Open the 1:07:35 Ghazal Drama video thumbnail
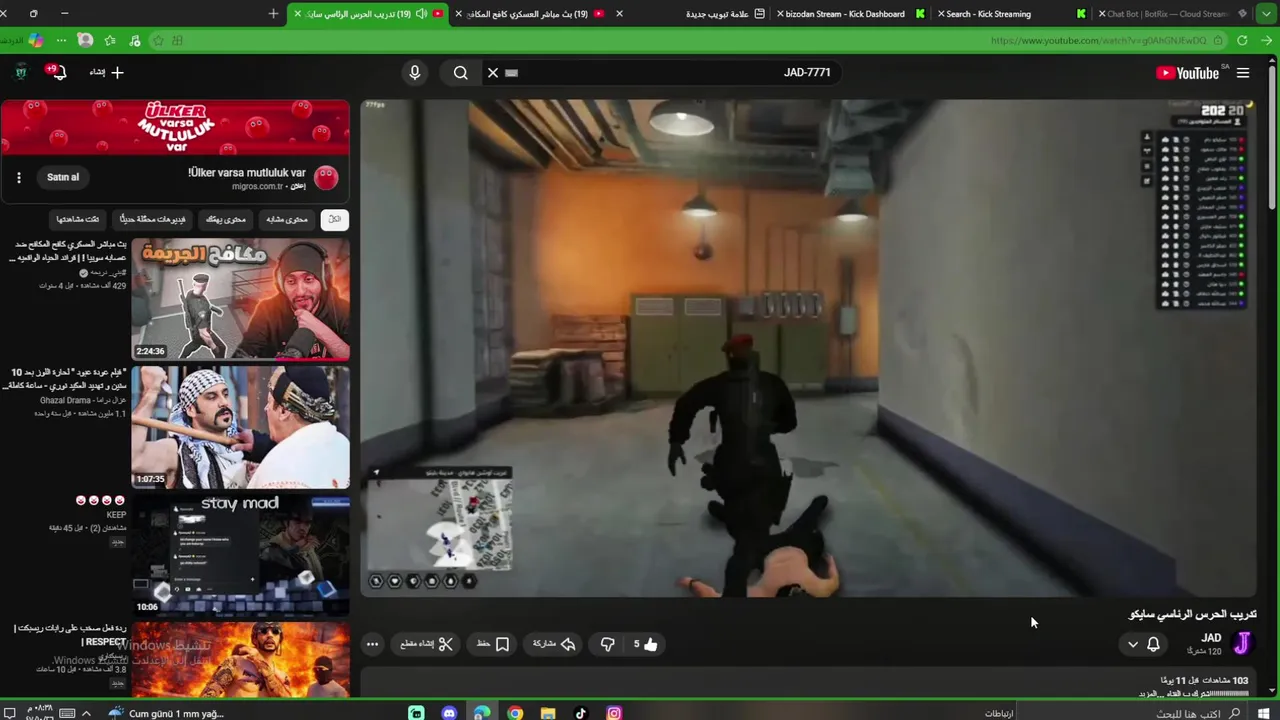1280x720 pixels. click(x=240, y=427)
